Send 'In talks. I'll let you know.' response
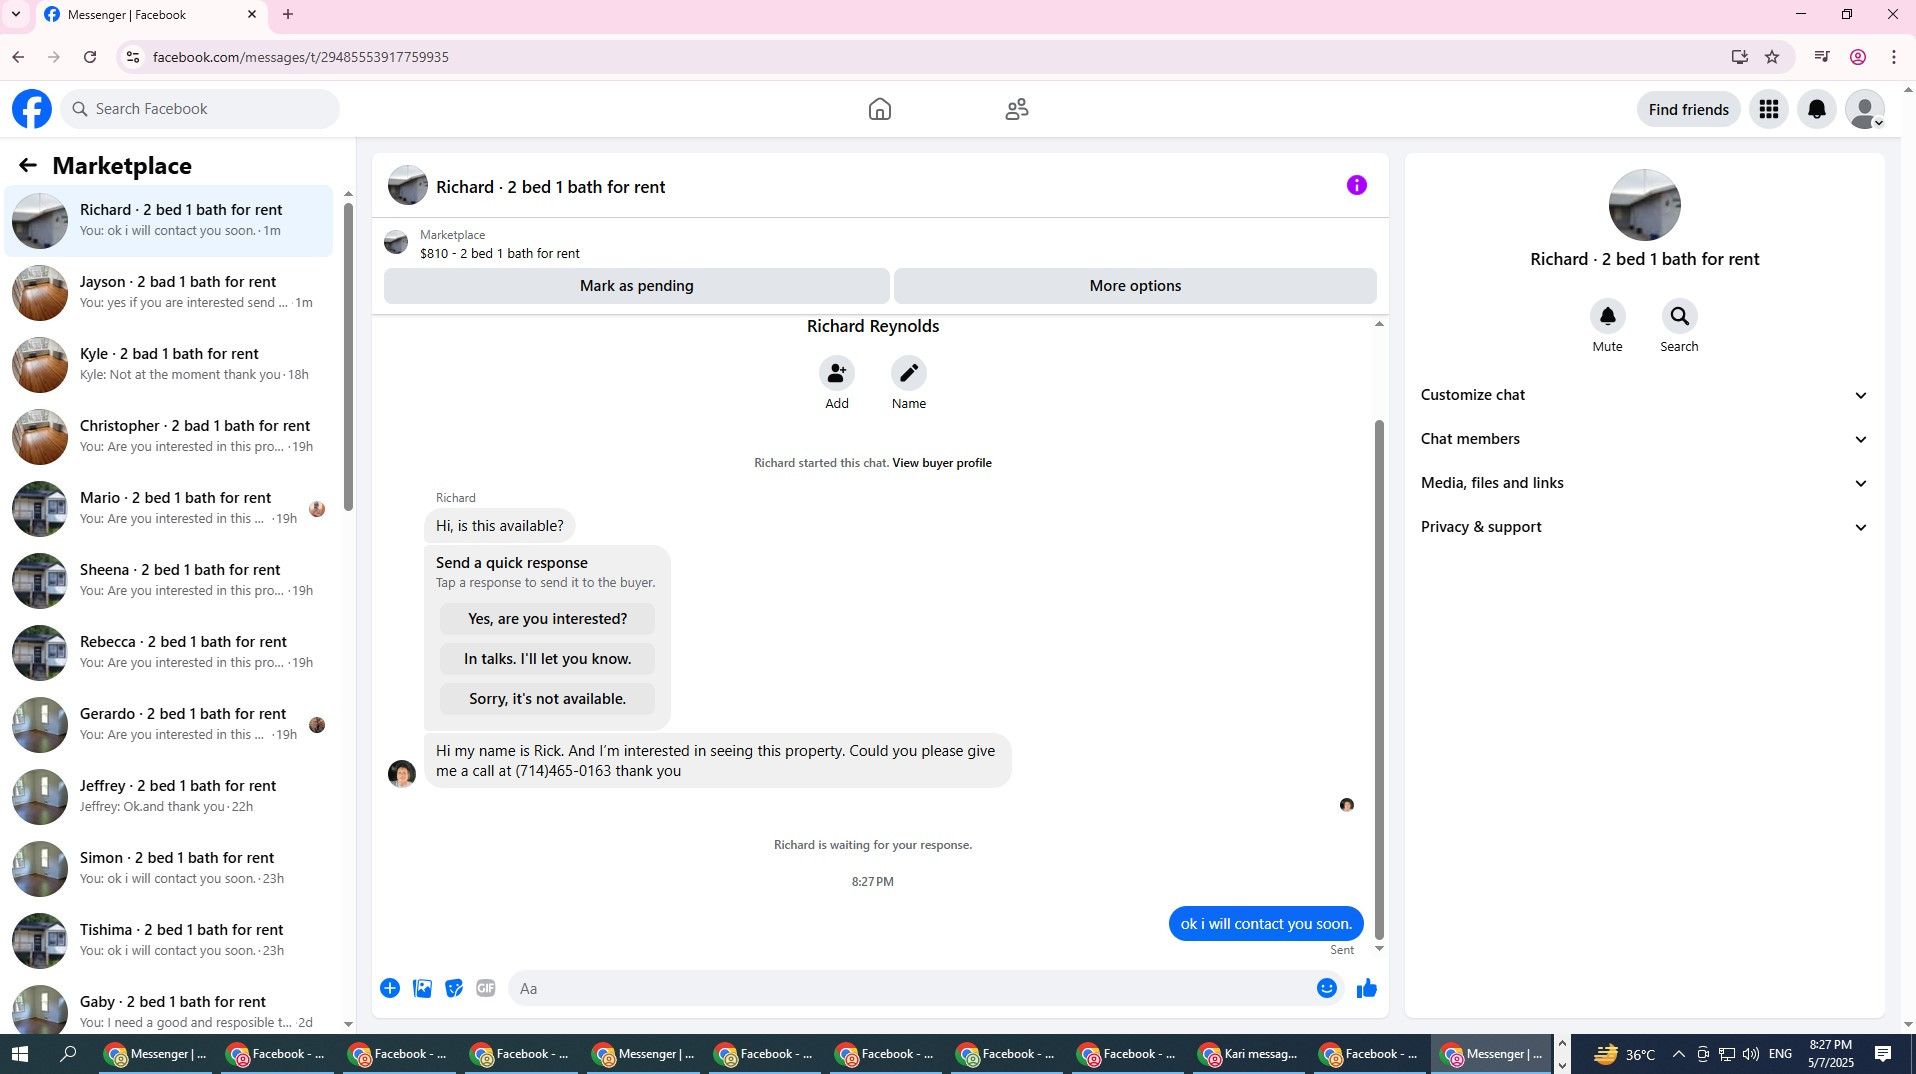This screenshot has height=1074, width=1916. 547,659
